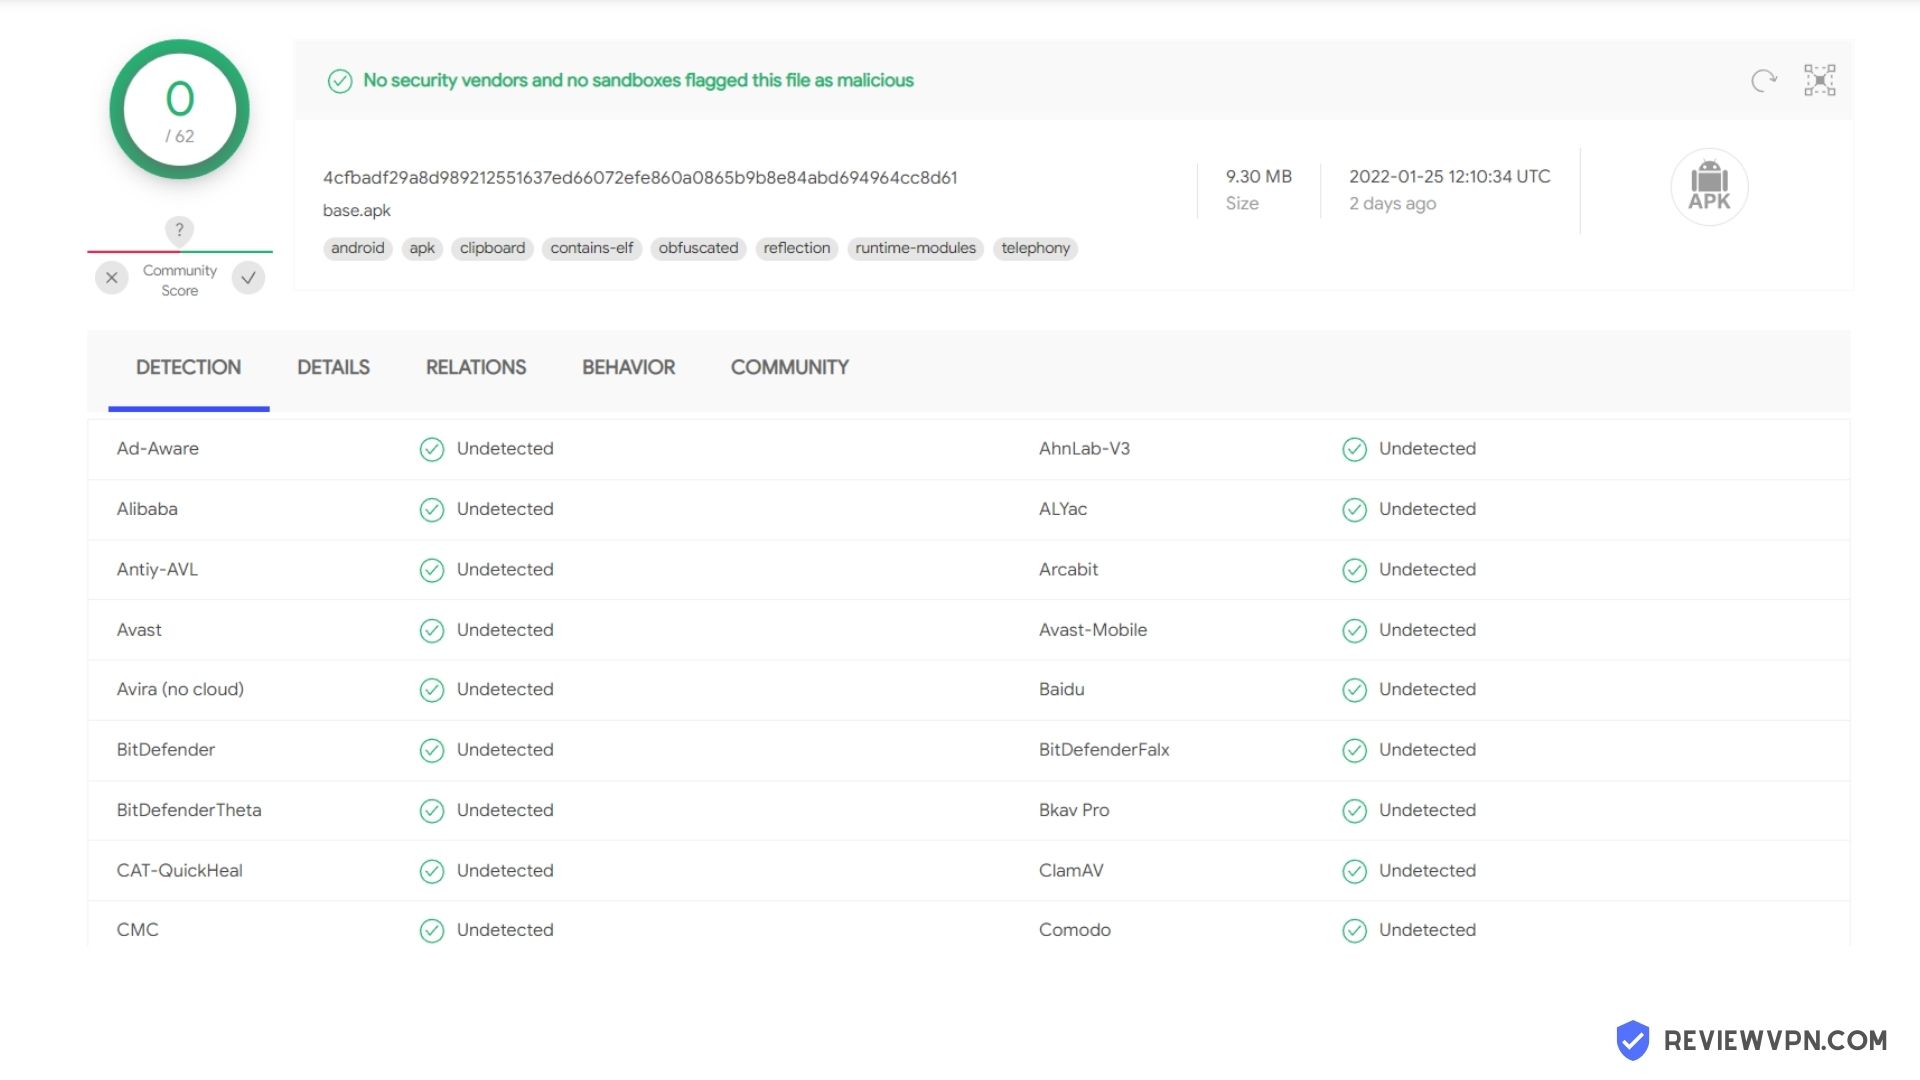Switch to the DETAILS tab
The width and height of the screenshot is (1920, 1080).
point(333,367)
